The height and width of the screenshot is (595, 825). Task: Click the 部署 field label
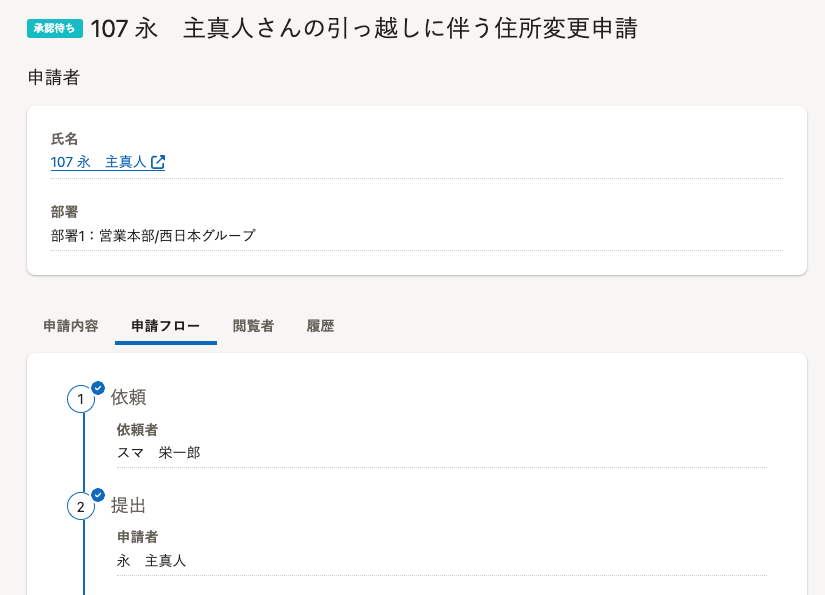pyautogui.click(x=64, y=212)
